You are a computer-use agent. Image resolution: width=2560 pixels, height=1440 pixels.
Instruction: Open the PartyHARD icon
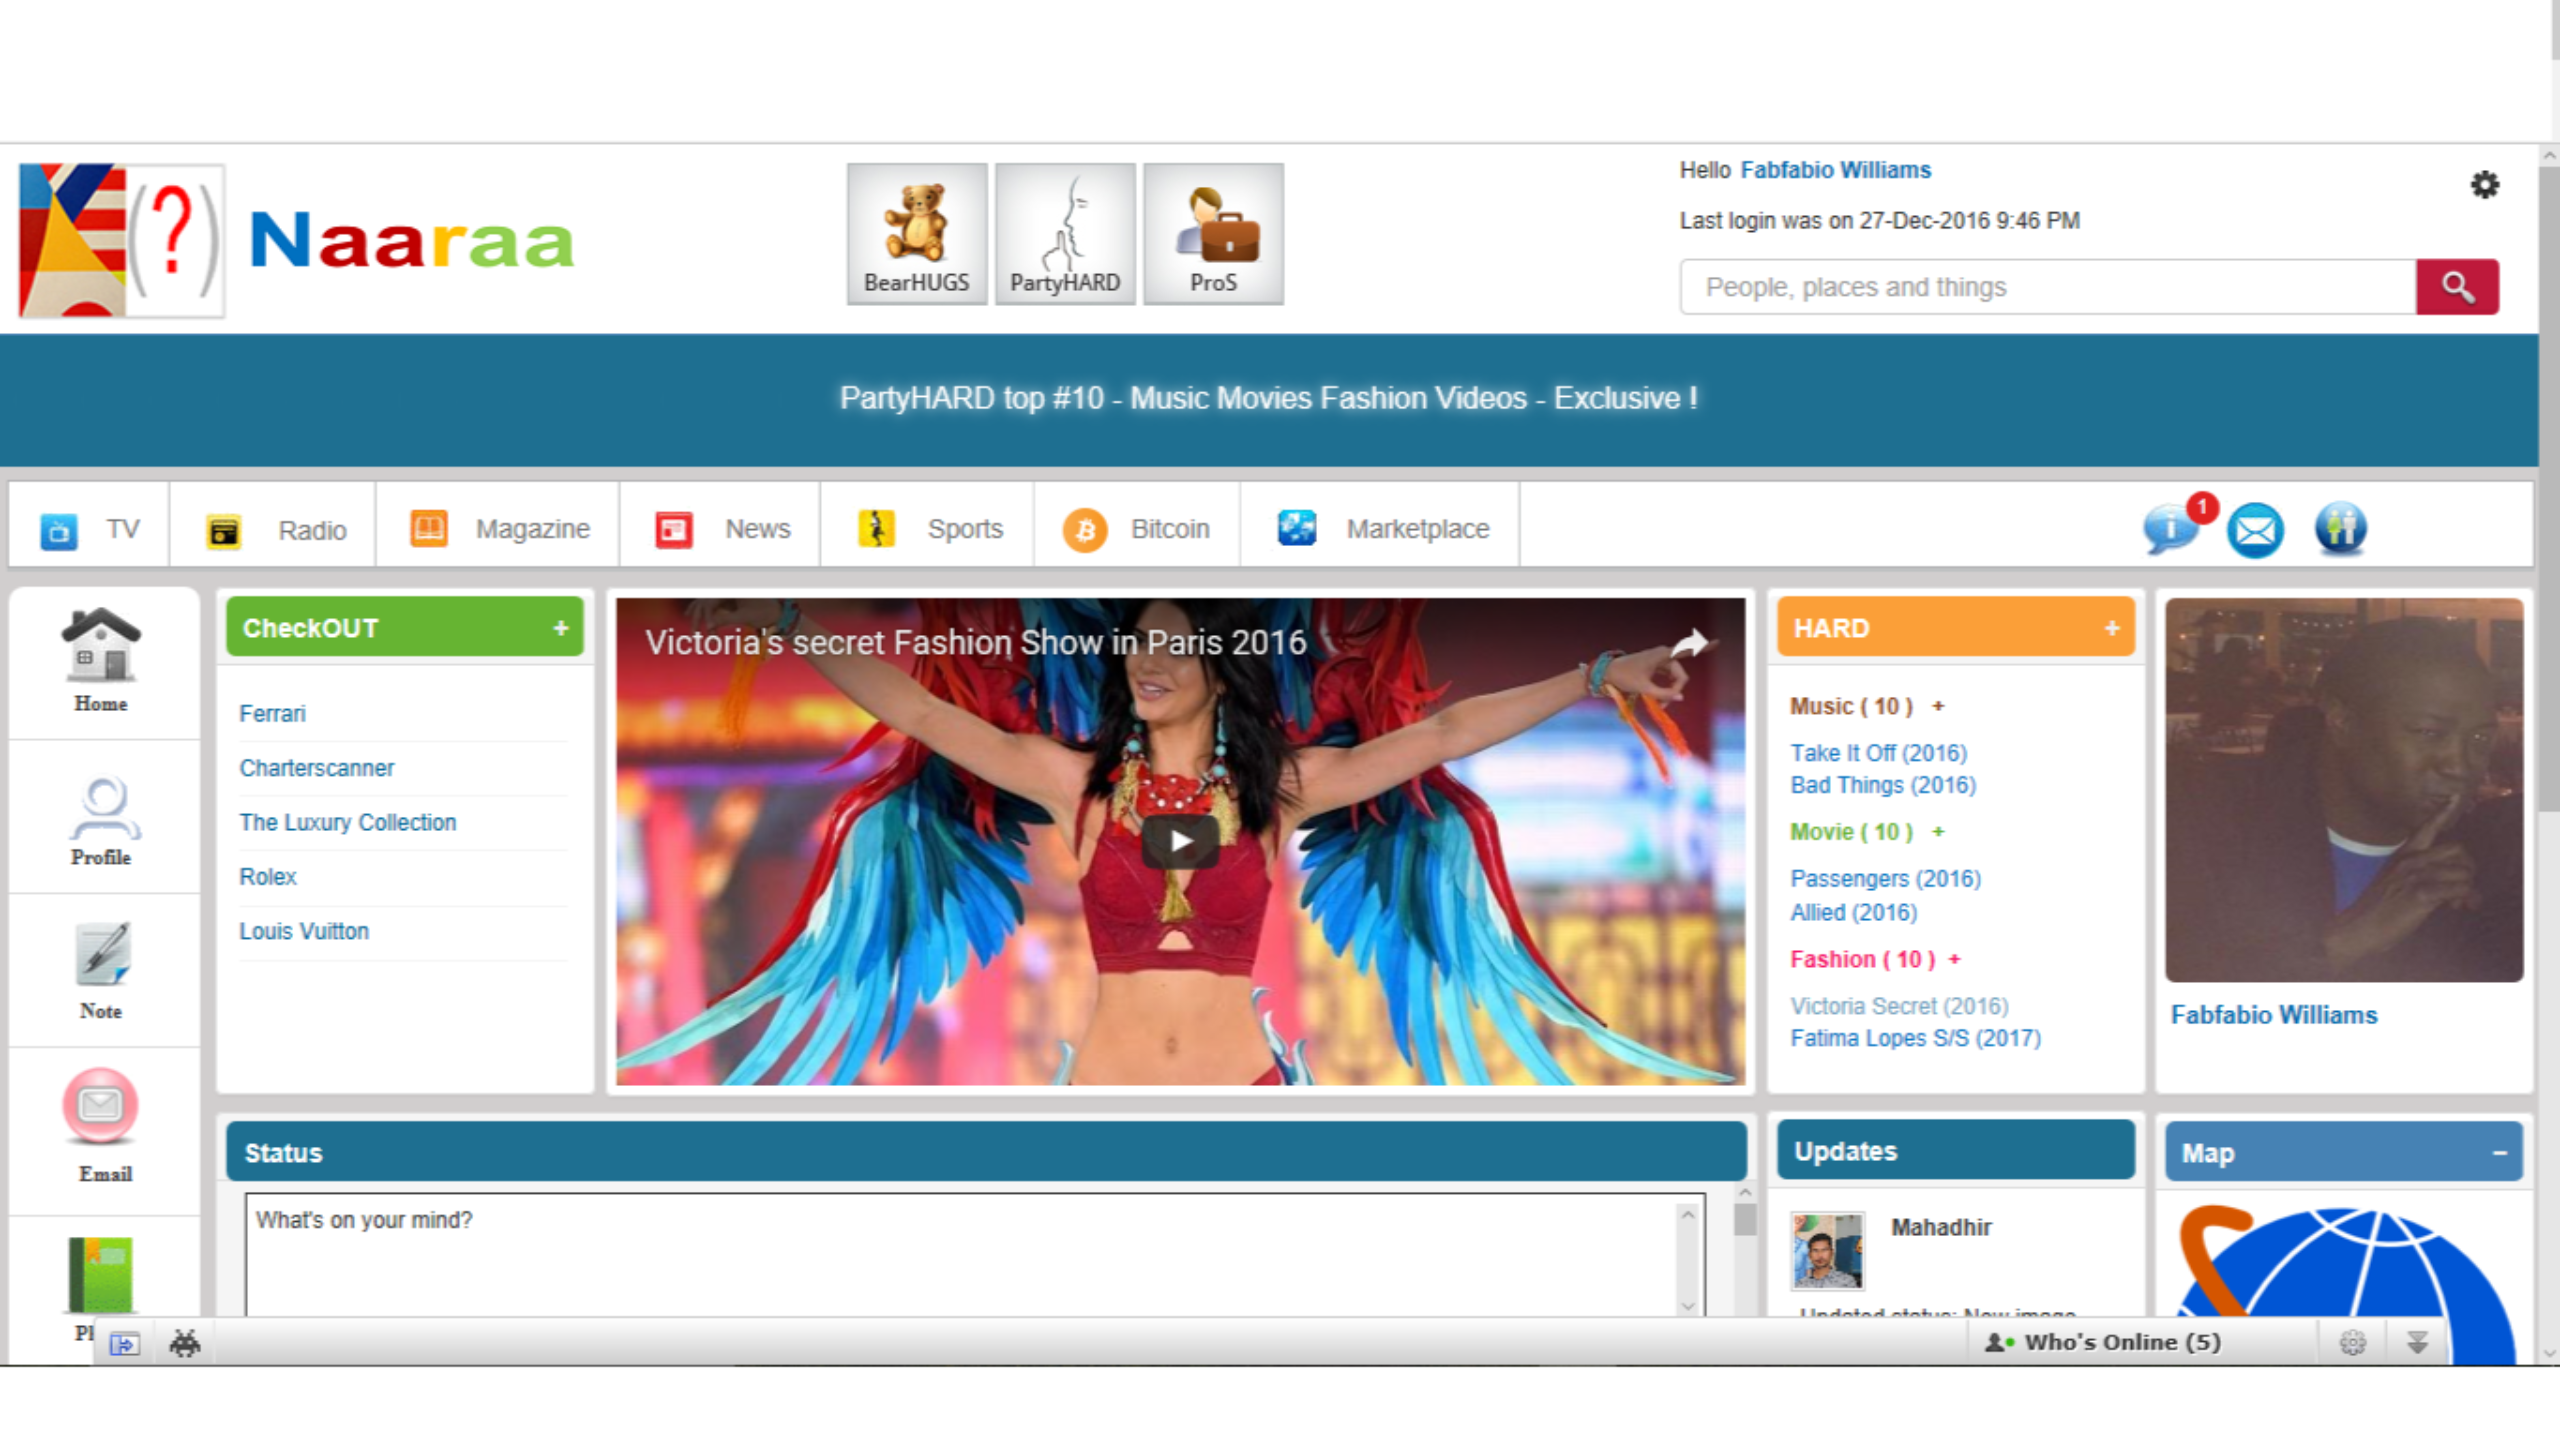[1065, 234]
